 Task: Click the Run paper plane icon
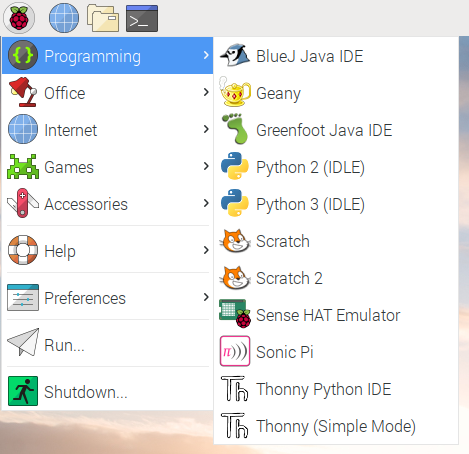tap(23, 342)
